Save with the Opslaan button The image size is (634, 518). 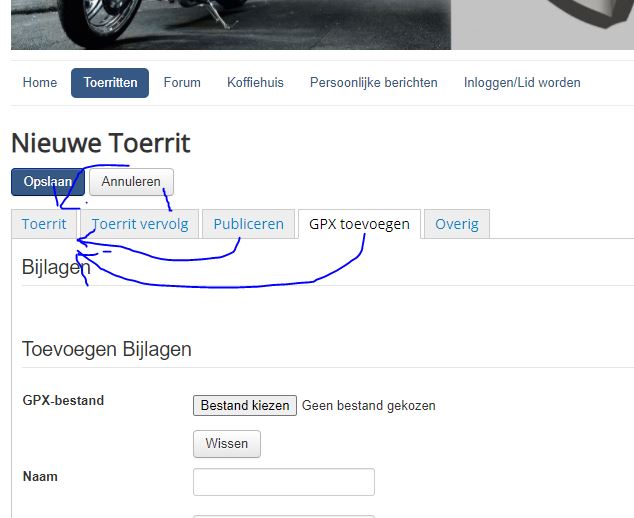pos(48,182)
